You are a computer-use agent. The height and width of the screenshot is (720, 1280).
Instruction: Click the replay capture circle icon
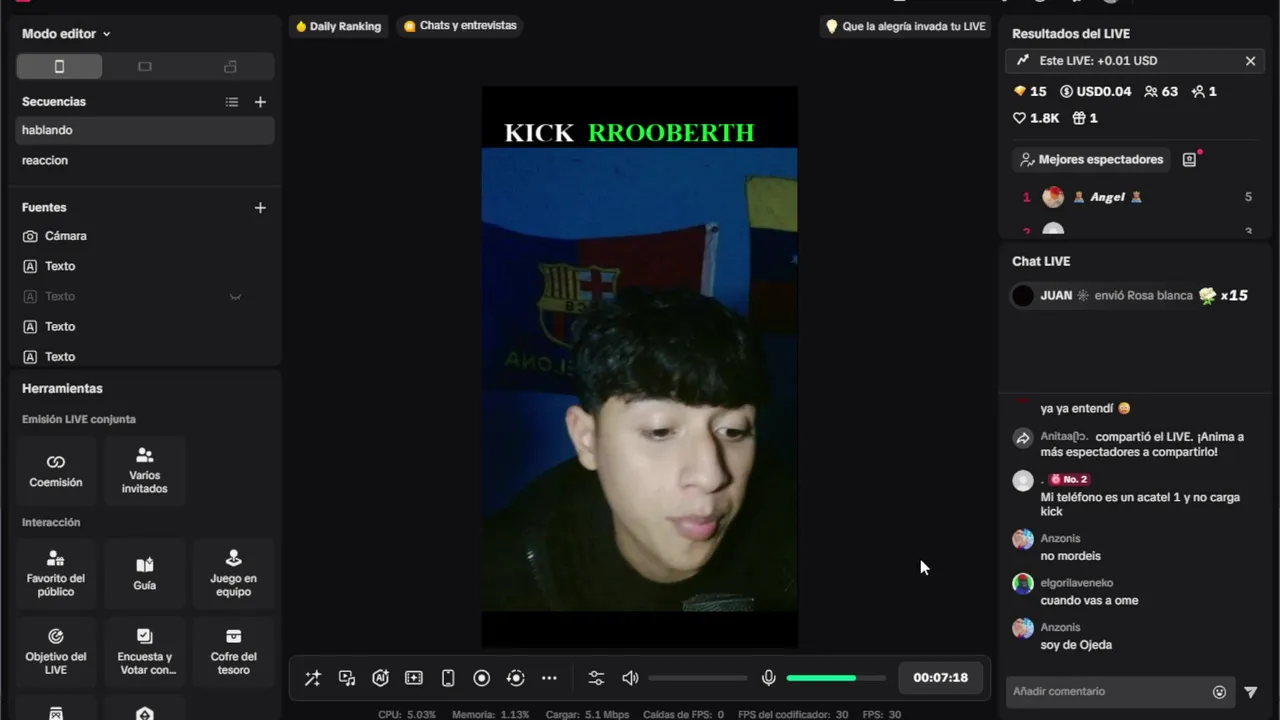pyautogui.click(x=516, y=678)
